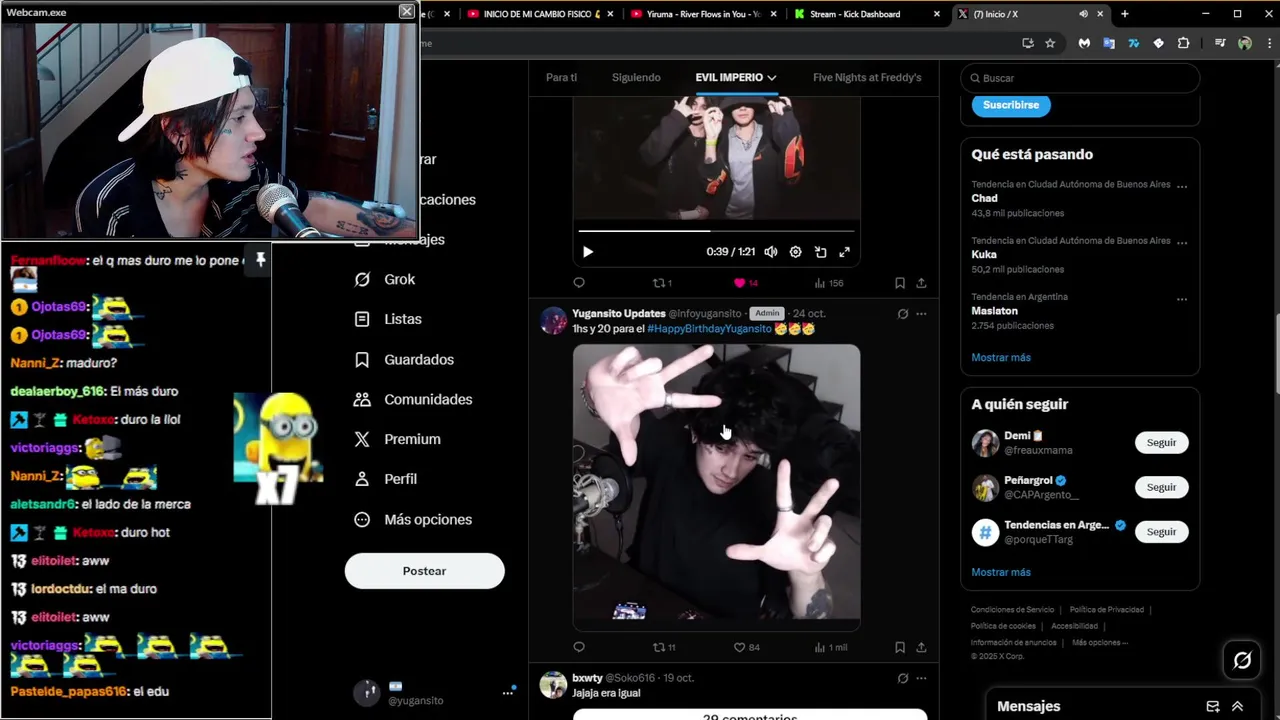Reply to the top video post
The width and height of the screenshot is (1280, 720).
coord(579,283)
